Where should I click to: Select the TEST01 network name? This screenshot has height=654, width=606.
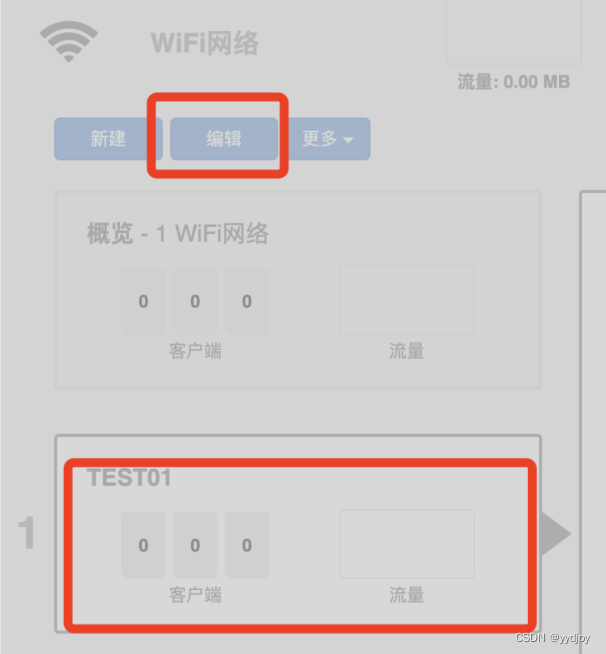pyautogui.click(x=129, y=478)
